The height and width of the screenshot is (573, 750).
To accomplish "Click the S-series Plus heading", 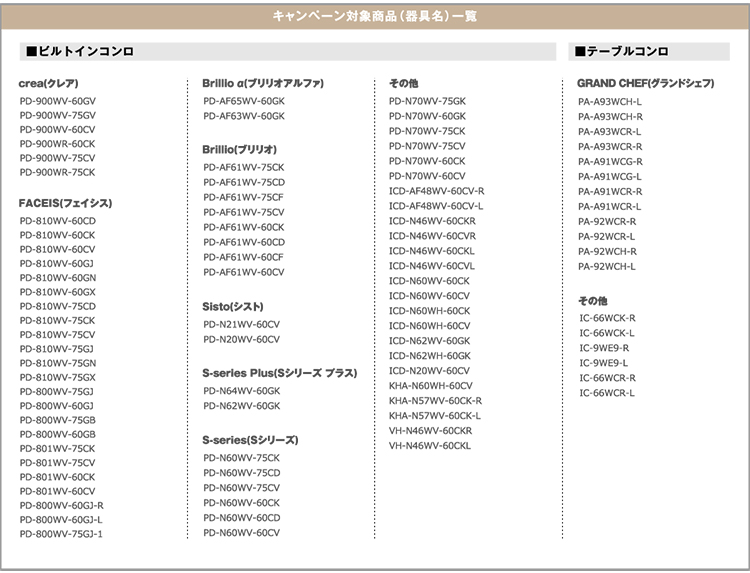I will pyautogui.click(x=280, y=373).
